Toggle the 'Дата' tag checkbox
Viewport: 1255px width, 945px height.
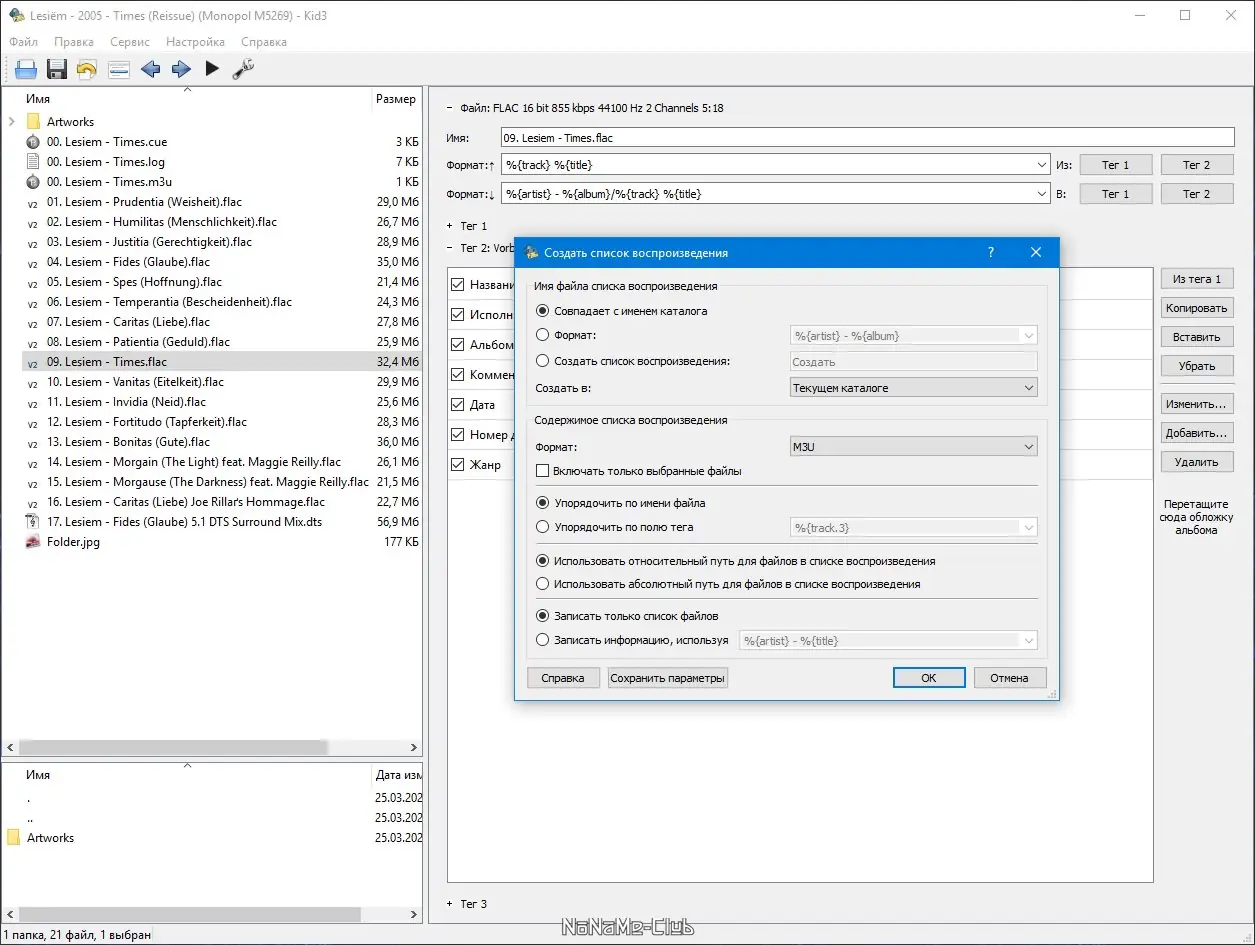click(458, 405)
